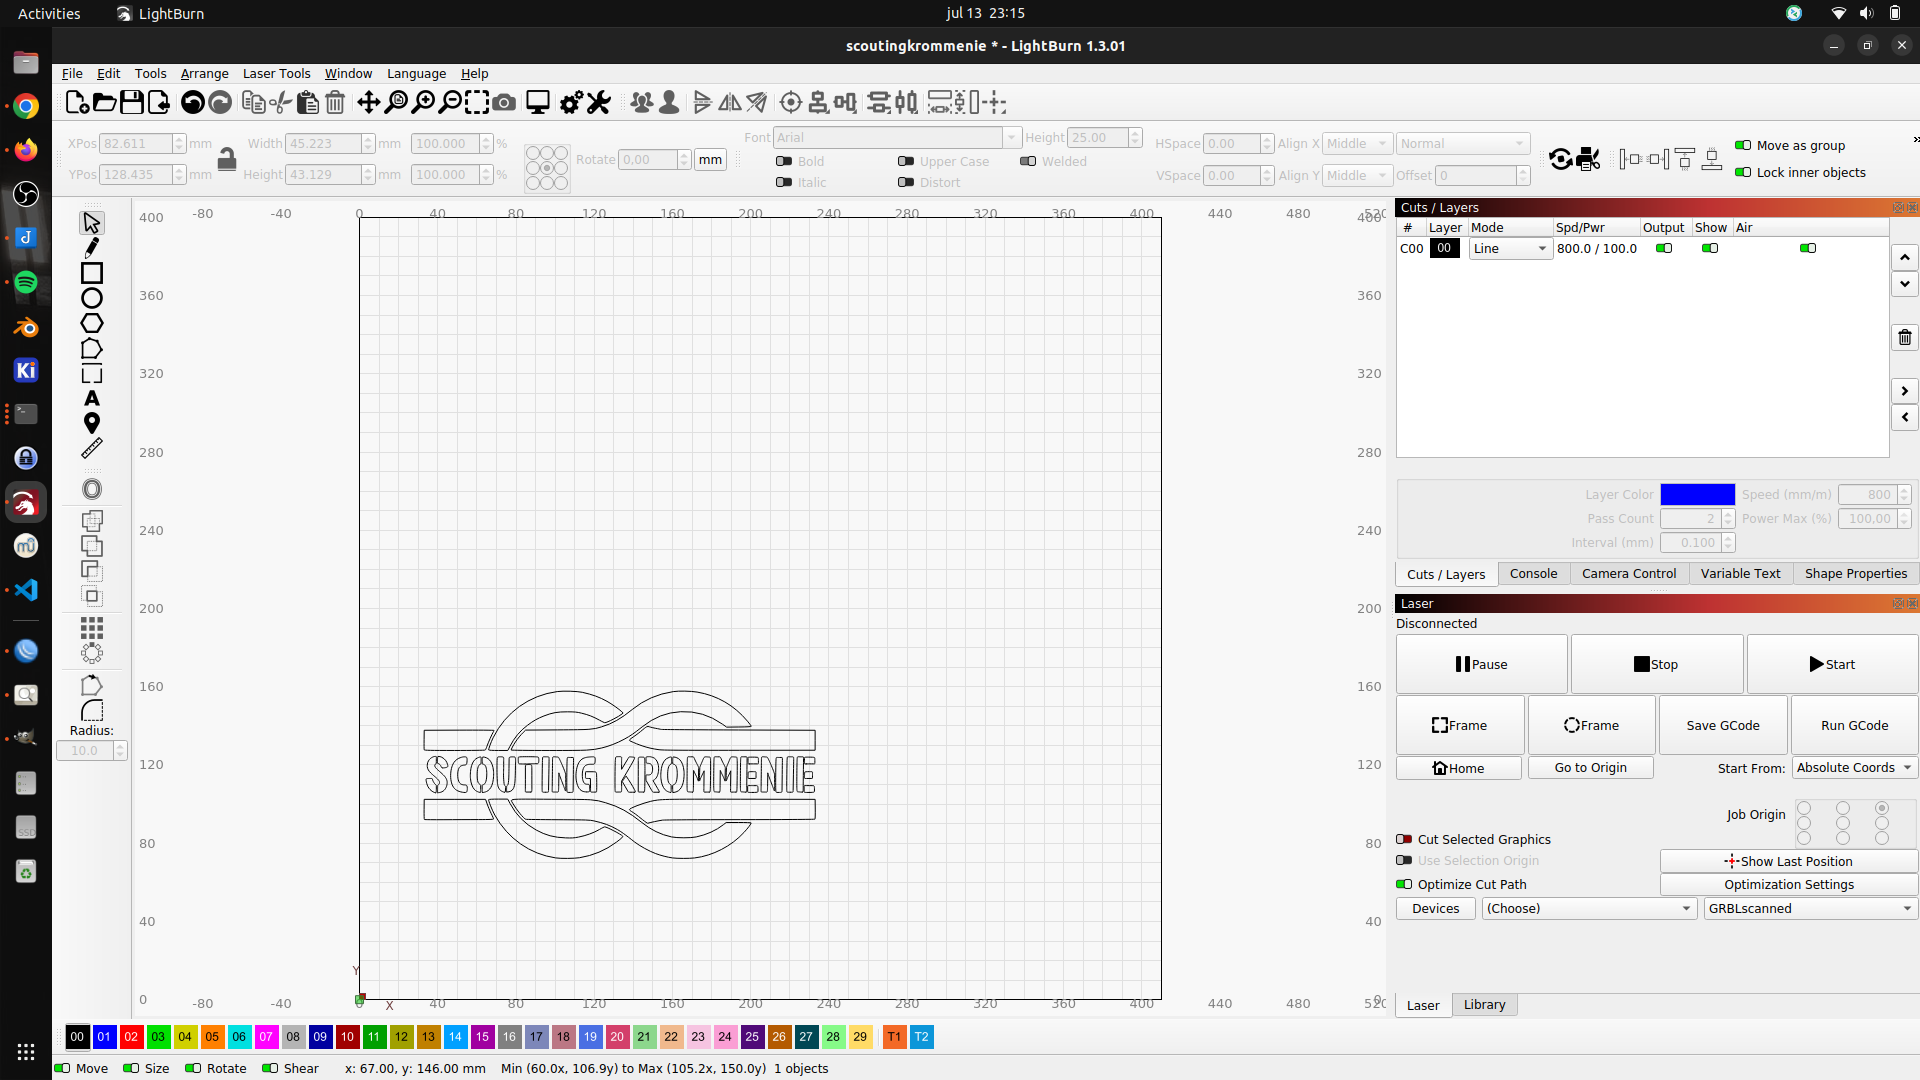Open the Preview monitor icon
This screenshot has width=1920, height=1080.
point(538,102)
